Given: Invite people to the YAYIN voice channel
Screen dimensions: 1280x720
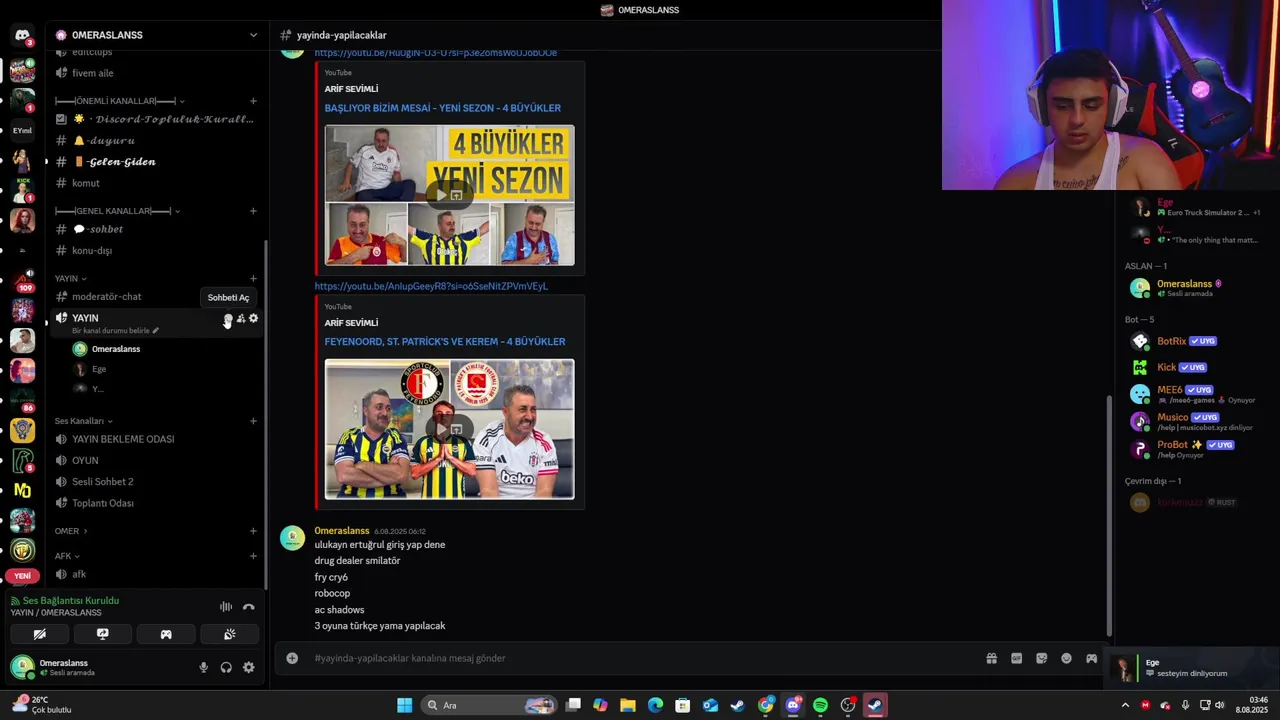Looking at the screenshot, I should [x=241, y=319].
